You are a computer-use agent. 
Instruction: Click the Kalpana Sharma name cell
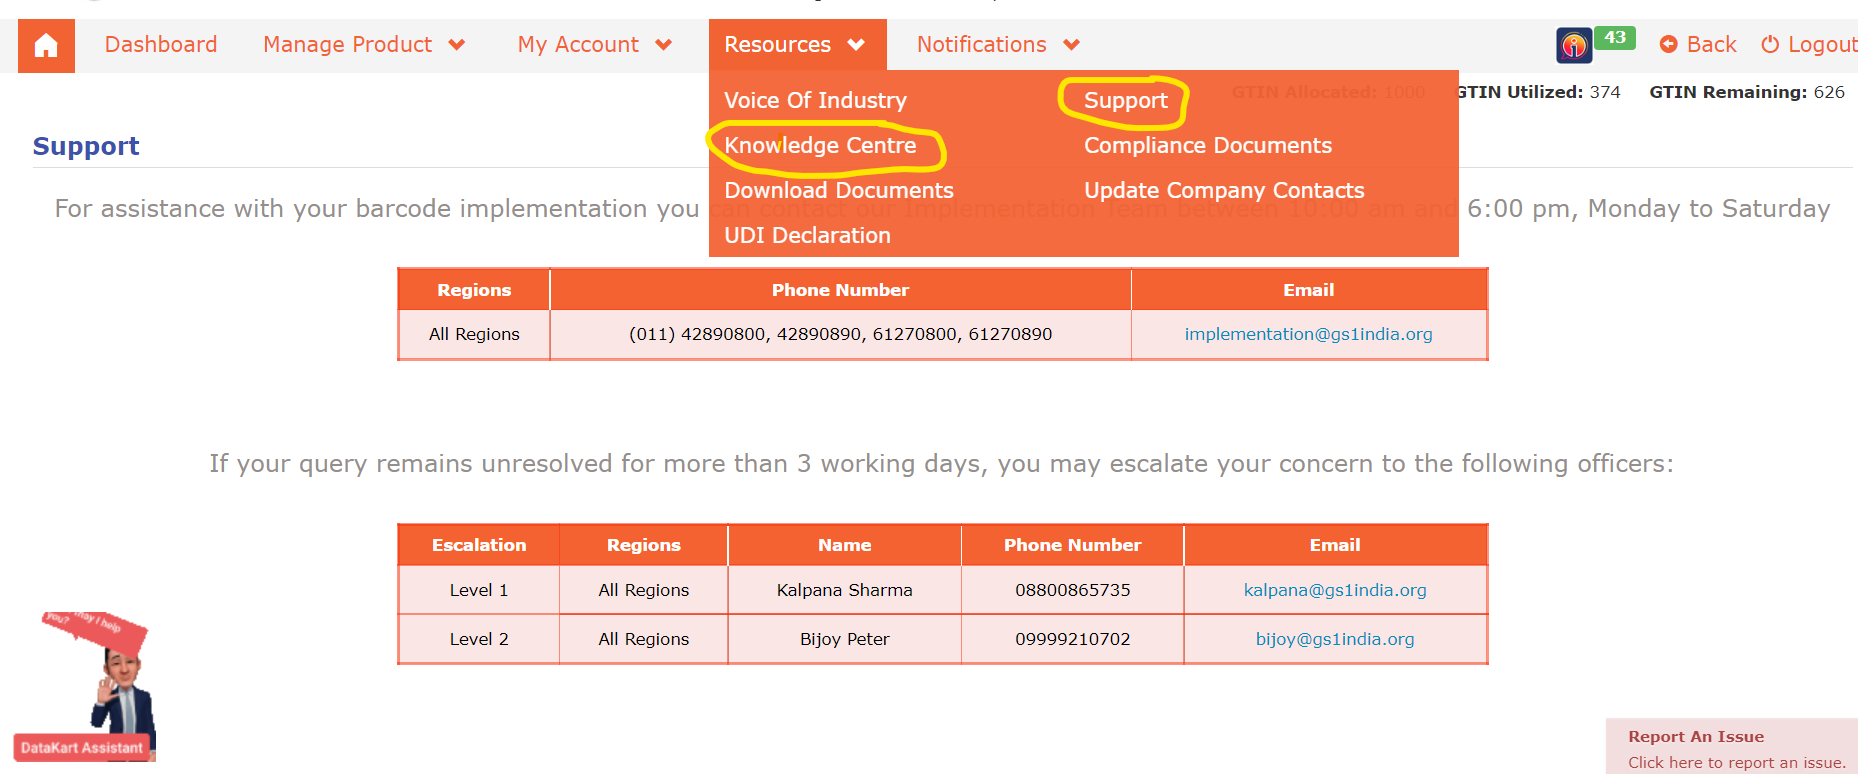(x=845, y=590)
